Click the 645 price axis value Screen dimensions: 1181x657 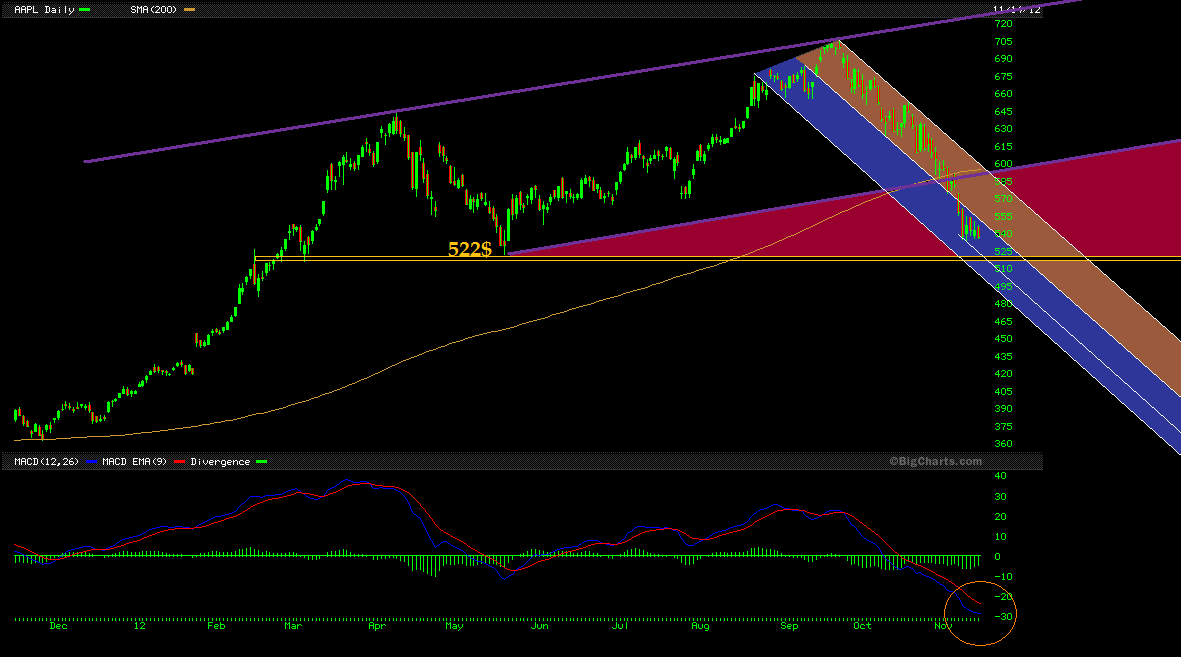pos(1003,112)
